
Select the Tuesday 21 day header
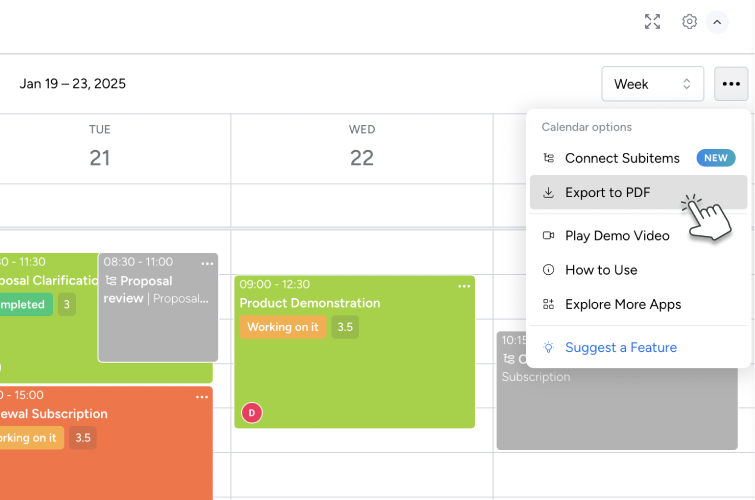pyautogui.click(x=99, y=148)
